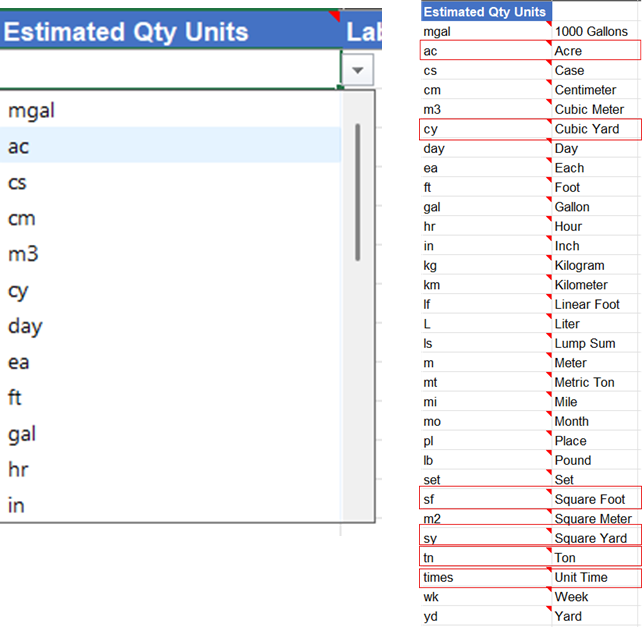Open the Estimated Qty Units dropdown arrow
Image resolution: width=642 pixels, height=627 pixels.
point(357,70)
